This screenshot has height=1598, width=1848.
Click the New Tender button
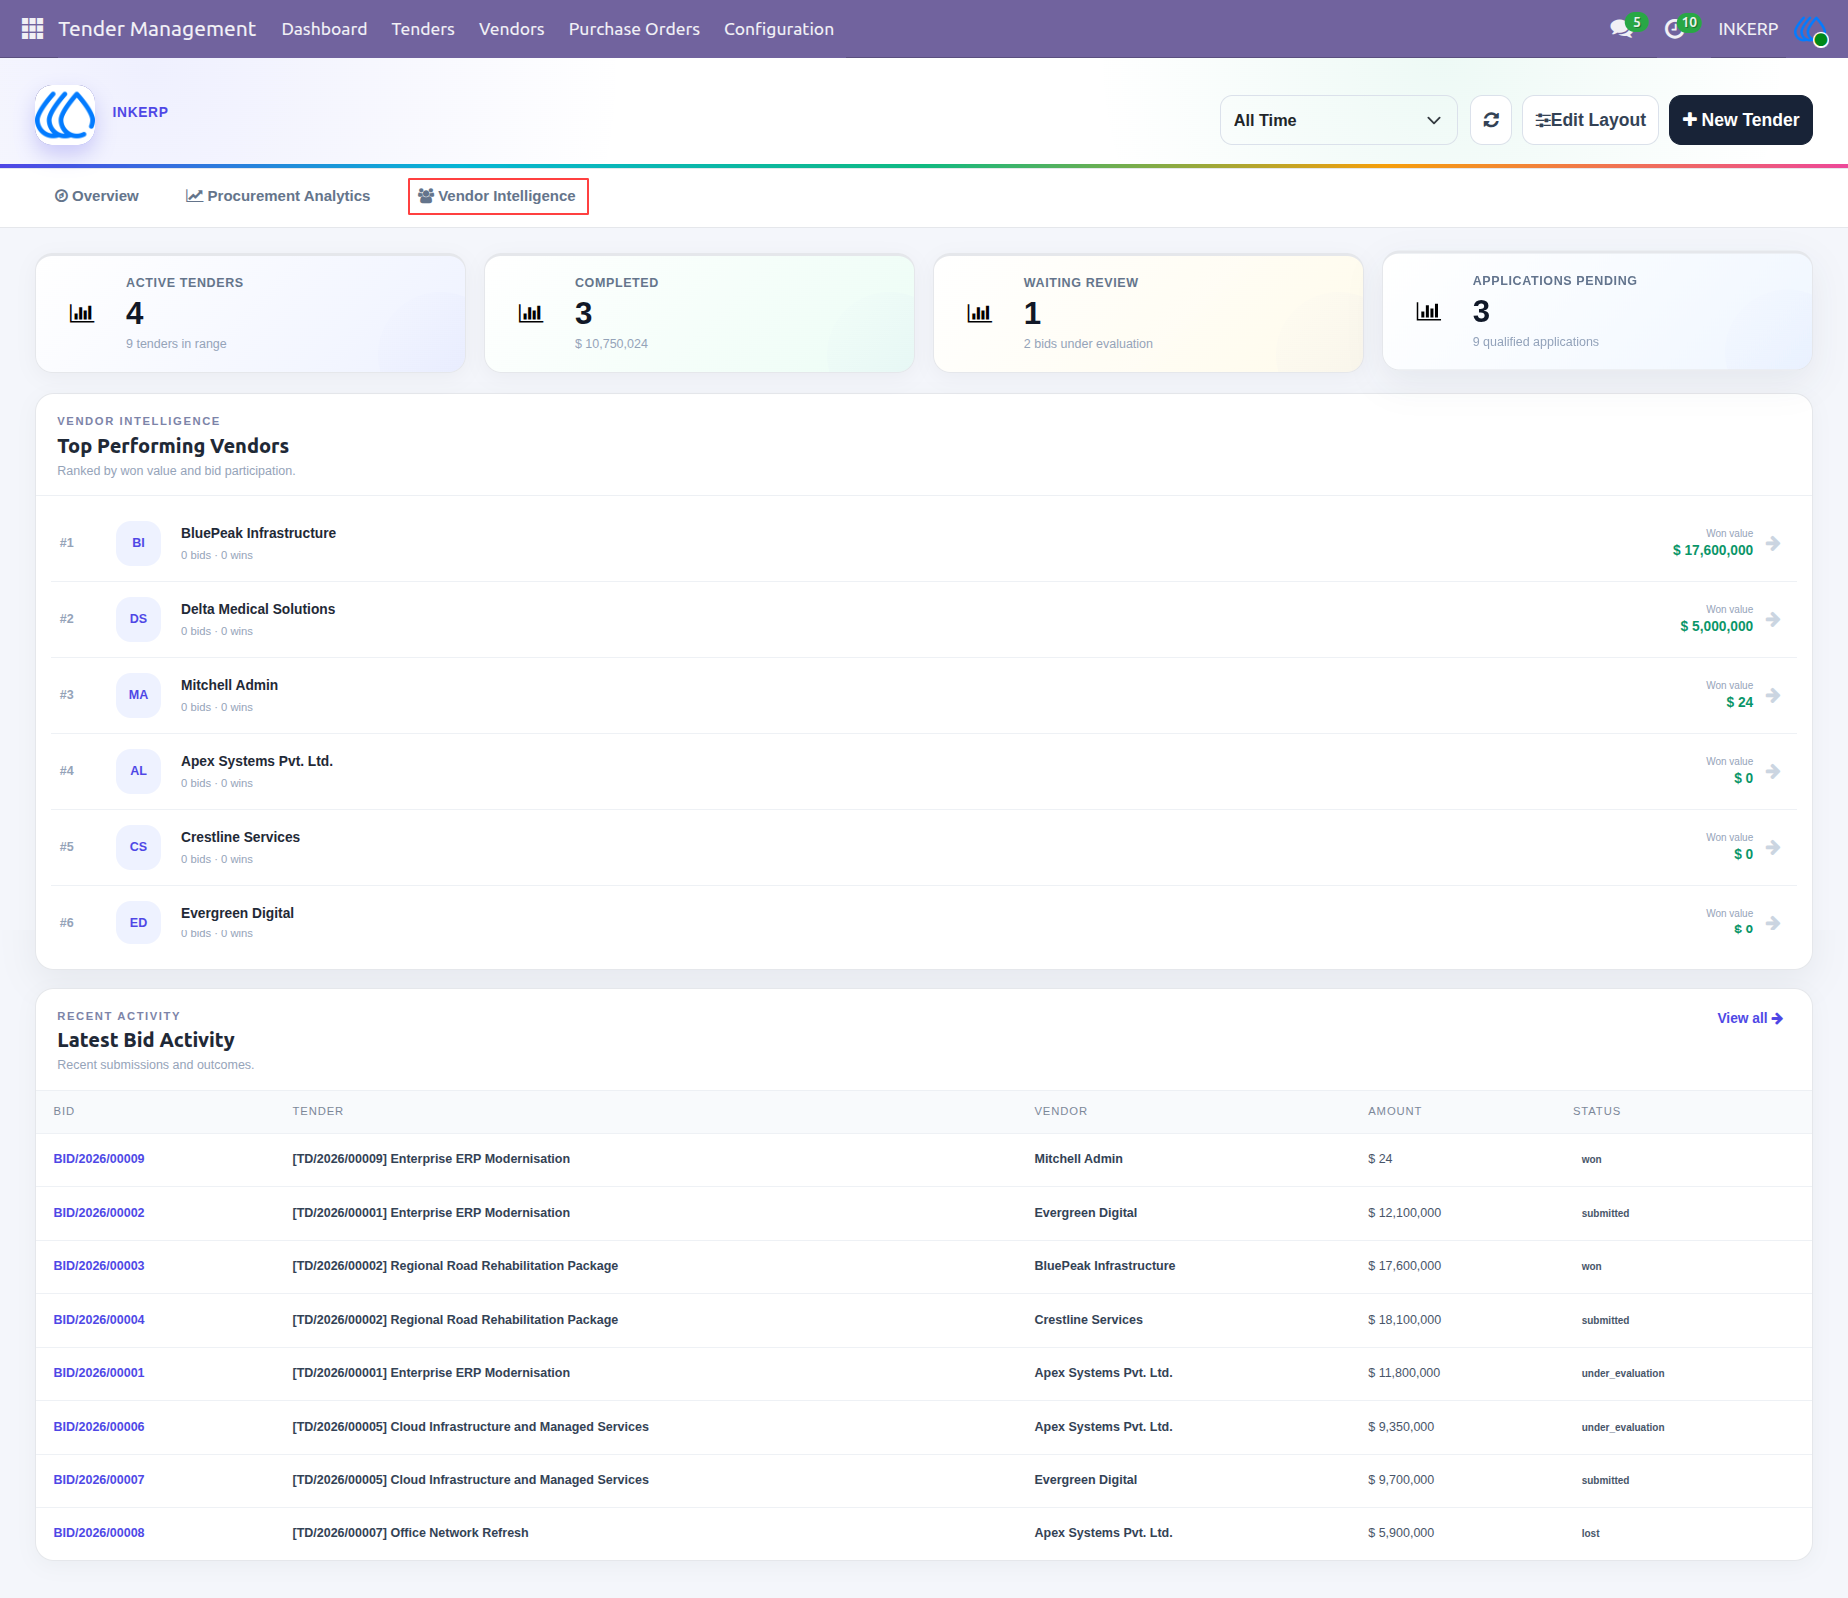[x=1740, y=120]
